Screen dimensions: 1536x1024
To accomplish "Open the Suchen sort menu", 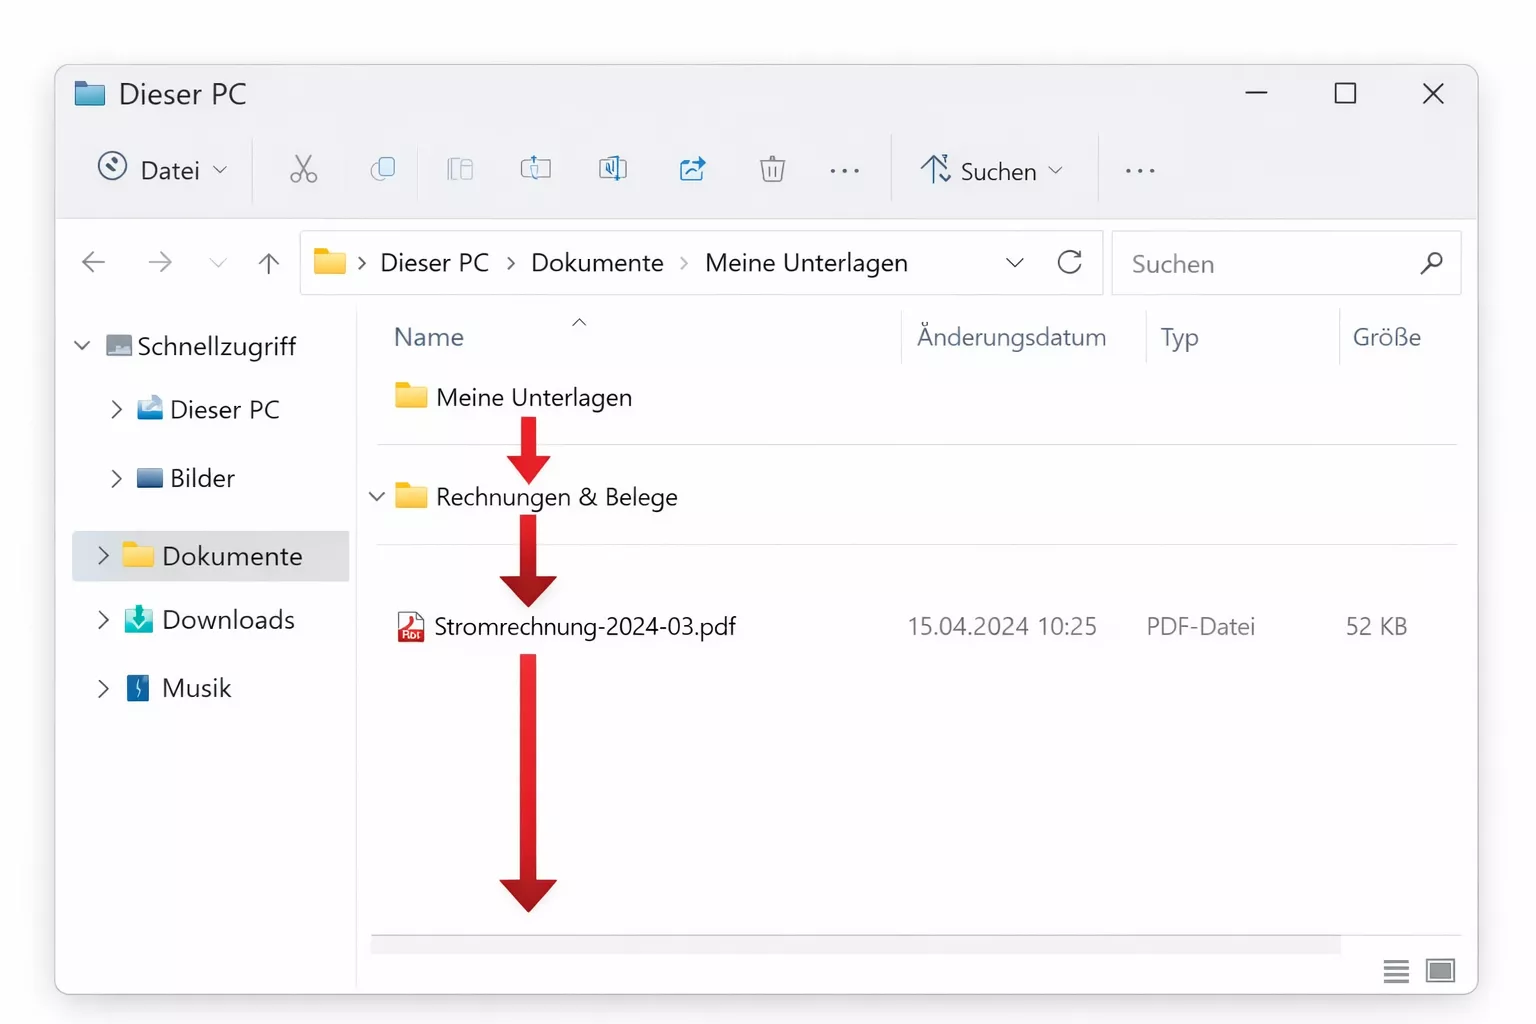I will (992, 170).
